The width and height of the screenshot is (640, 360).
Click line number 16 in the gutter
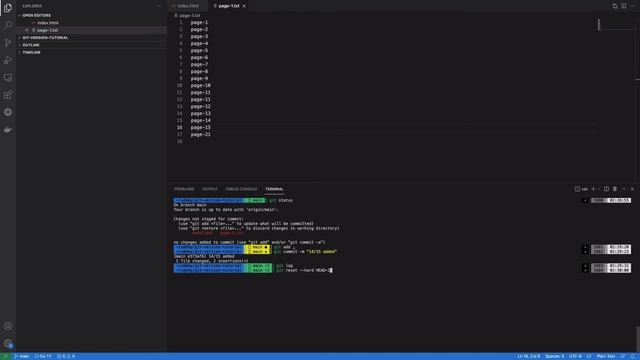(179, 127)
